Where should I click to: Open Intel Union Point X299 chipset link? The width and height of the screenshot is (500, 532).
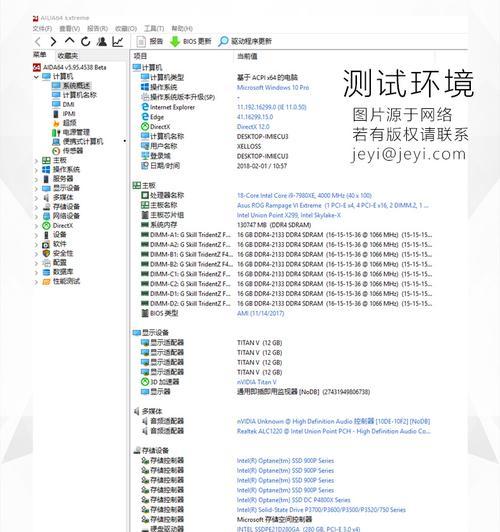(289, 215)
